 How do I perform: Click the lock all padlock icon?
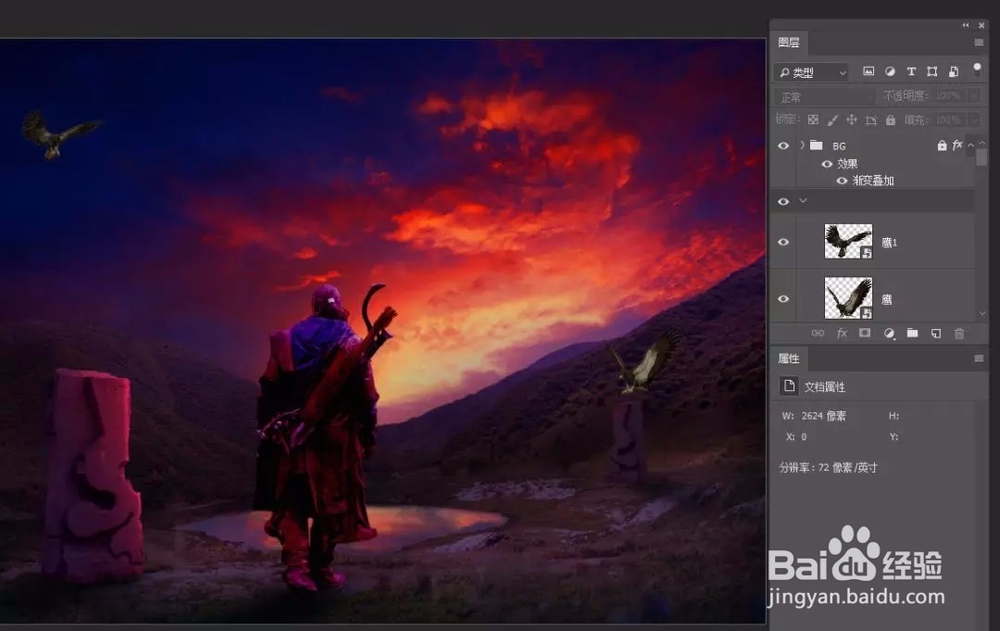tap(890, 119)
